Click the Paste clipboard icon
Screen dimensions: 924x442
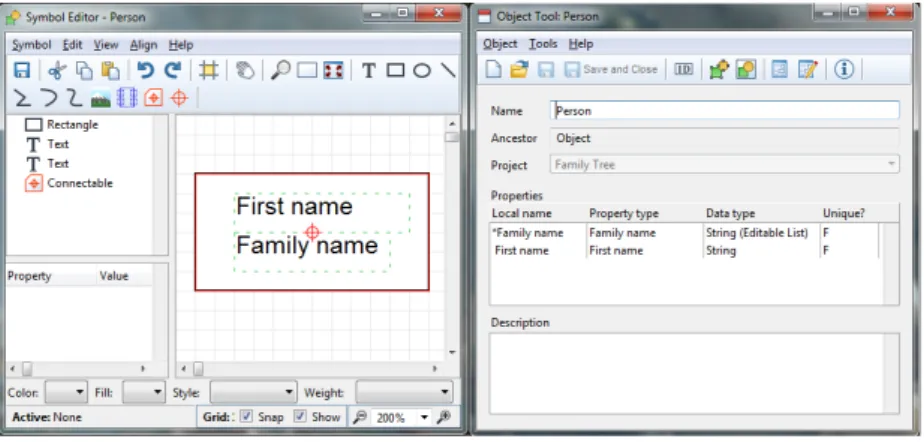click(111, 71)
